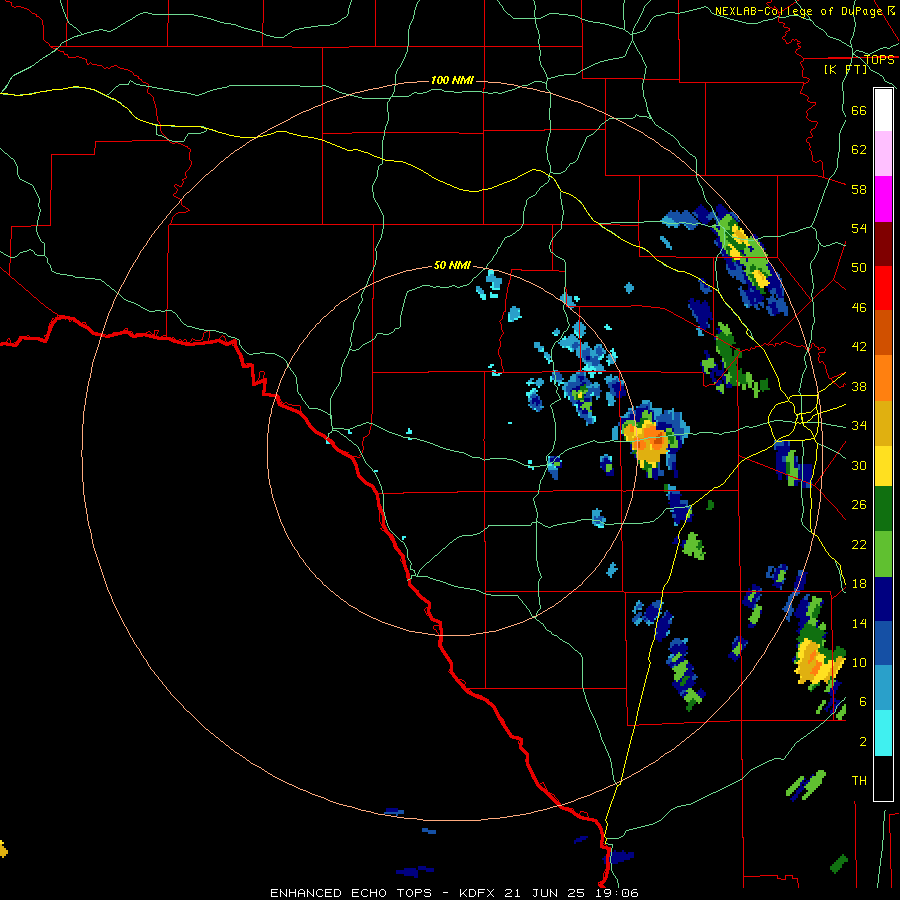This screenshot has width=900, height=900.
Task: Click the 10 mark on the tops scale
Action: point(859,662)
